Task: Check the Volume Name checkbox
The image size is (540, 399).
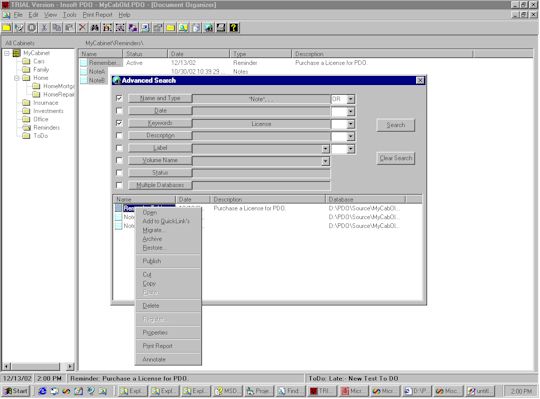Action: (x=119, y=160)
